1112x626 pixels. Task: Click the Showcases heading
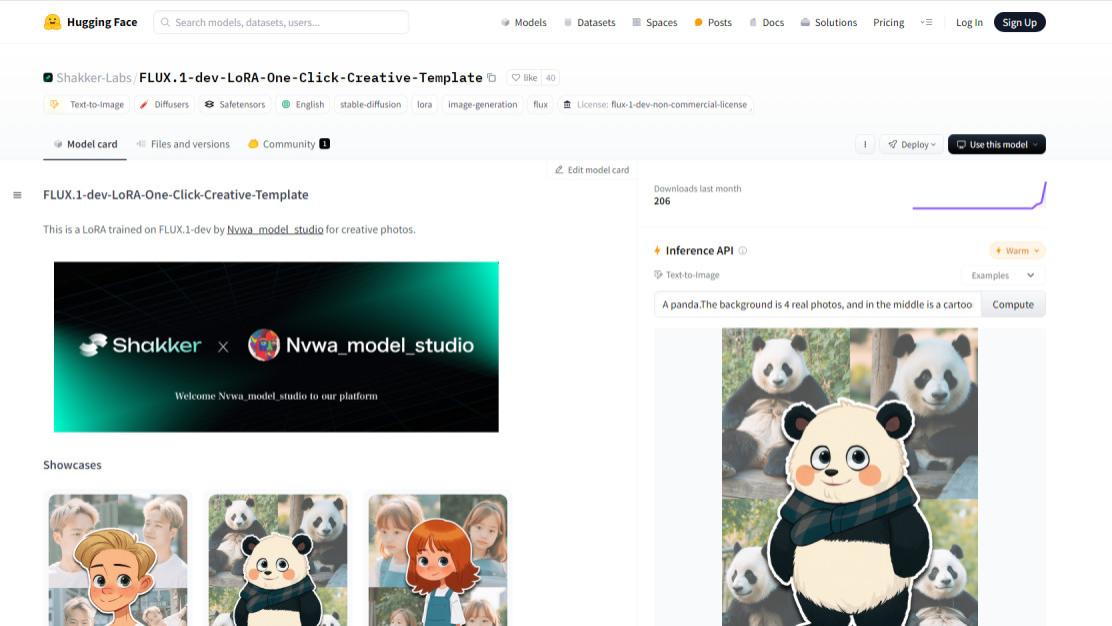(72, 464)
